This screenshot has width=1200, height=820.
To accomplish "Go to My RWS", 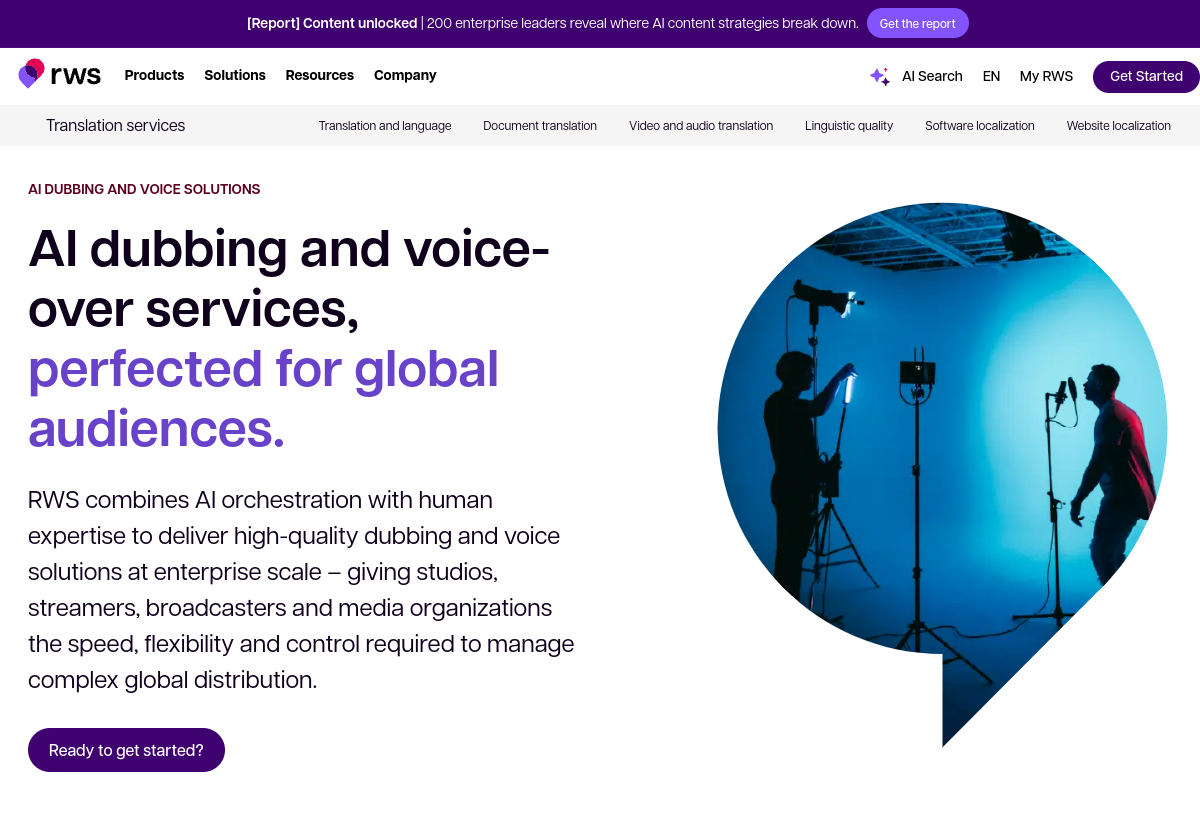I will pyautogui.click(x=1046, y=76).
